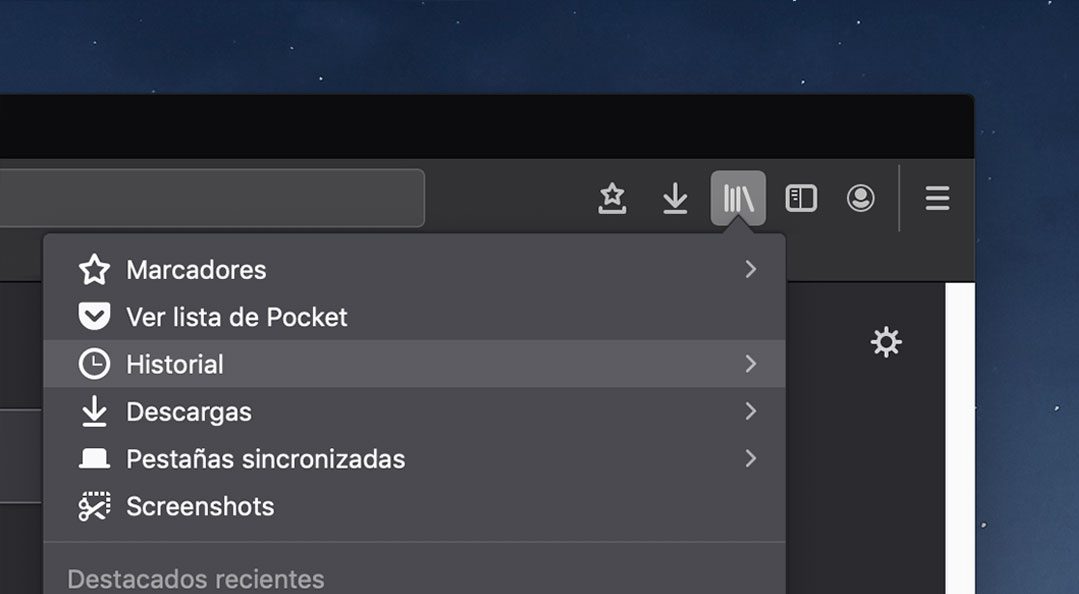
Task: Open Marcadores entry in the menu
Action: point(196,269)
